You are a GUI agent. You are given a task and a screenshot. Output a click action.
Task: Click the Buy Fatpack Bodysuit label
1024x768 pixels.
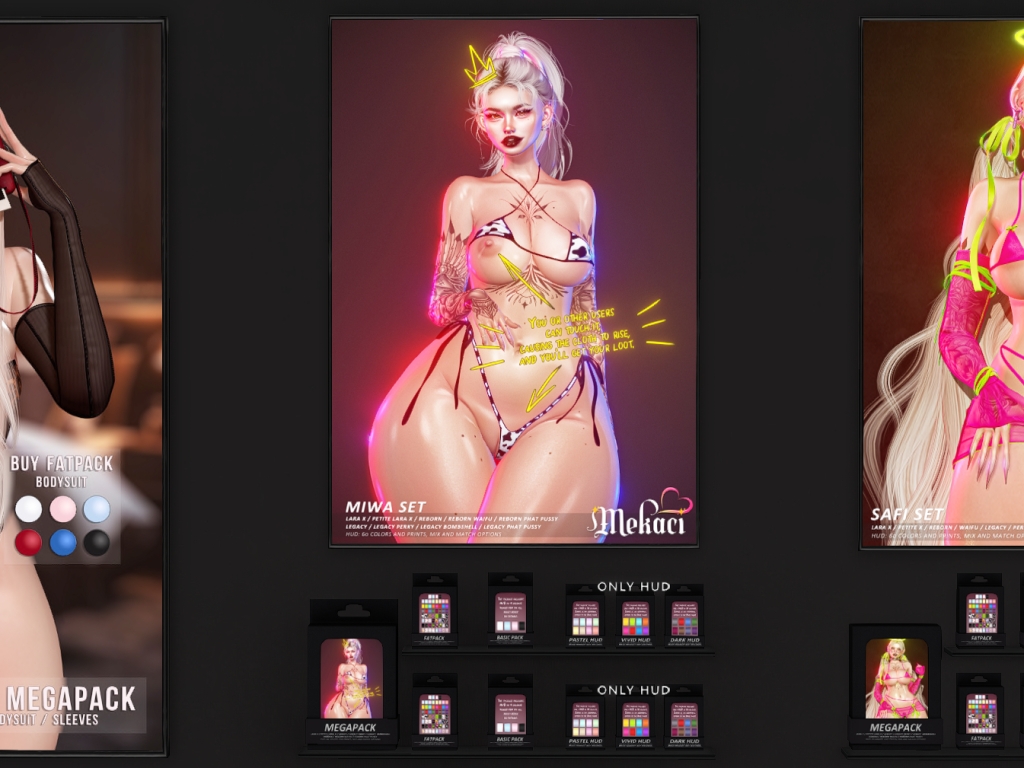coord(62,472)
